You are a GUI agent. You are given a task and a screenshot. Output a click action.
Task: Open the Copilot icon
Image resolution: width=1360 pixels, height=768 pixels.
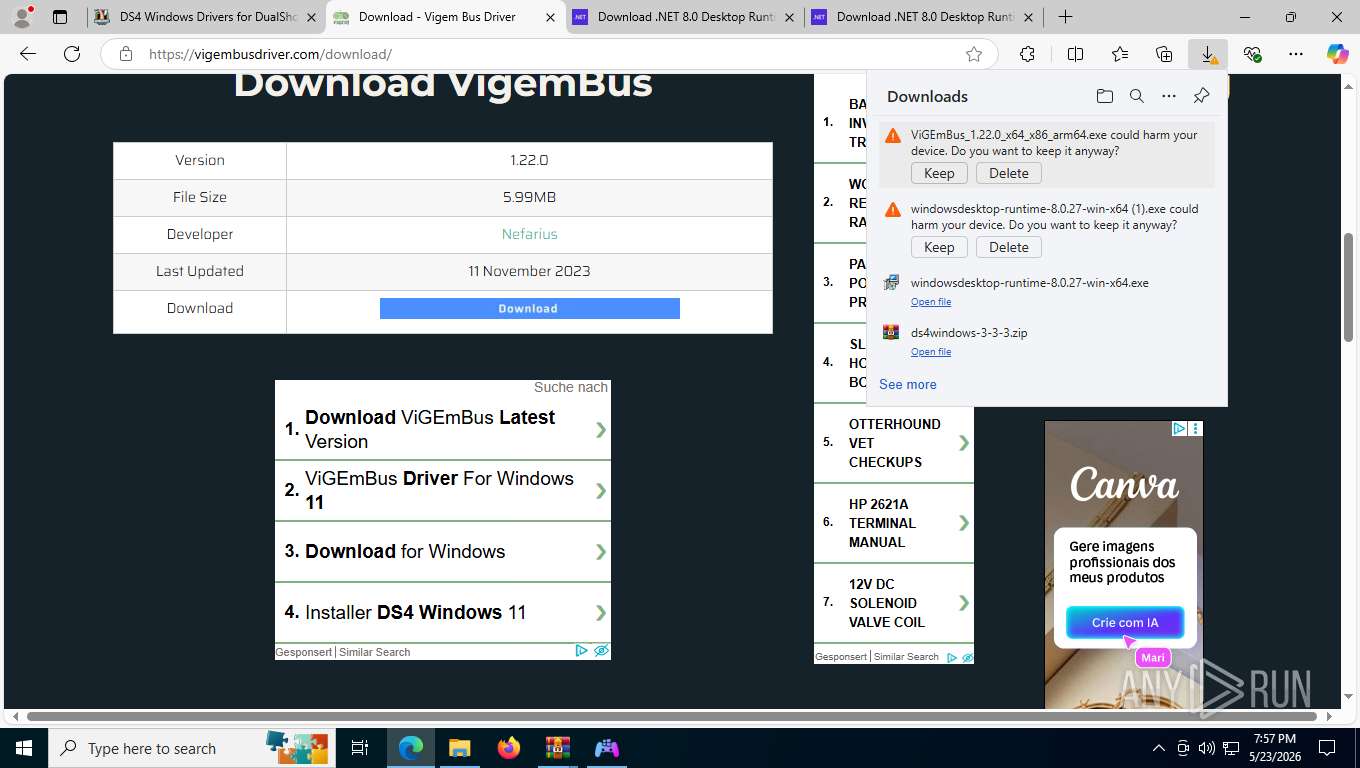coord(1337,54)
